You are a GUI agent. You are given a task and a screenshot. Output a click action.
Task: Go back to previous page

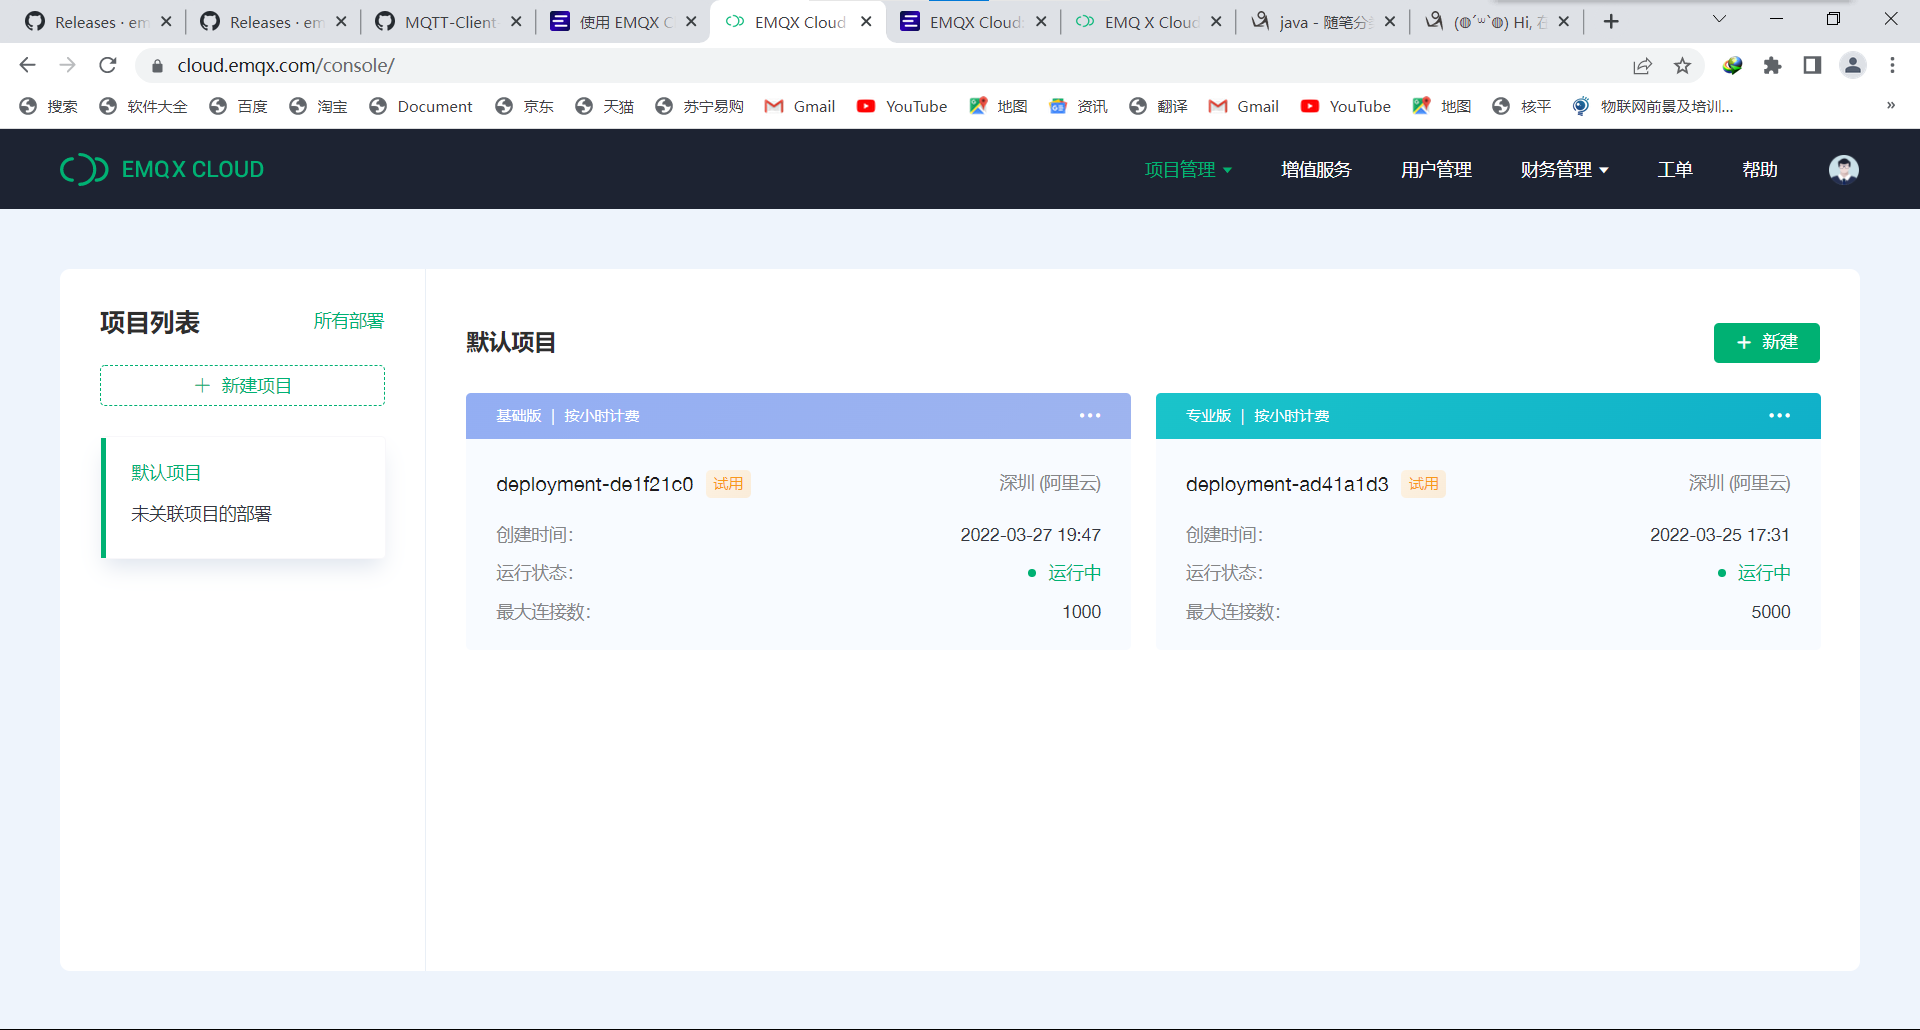(27, 65)
